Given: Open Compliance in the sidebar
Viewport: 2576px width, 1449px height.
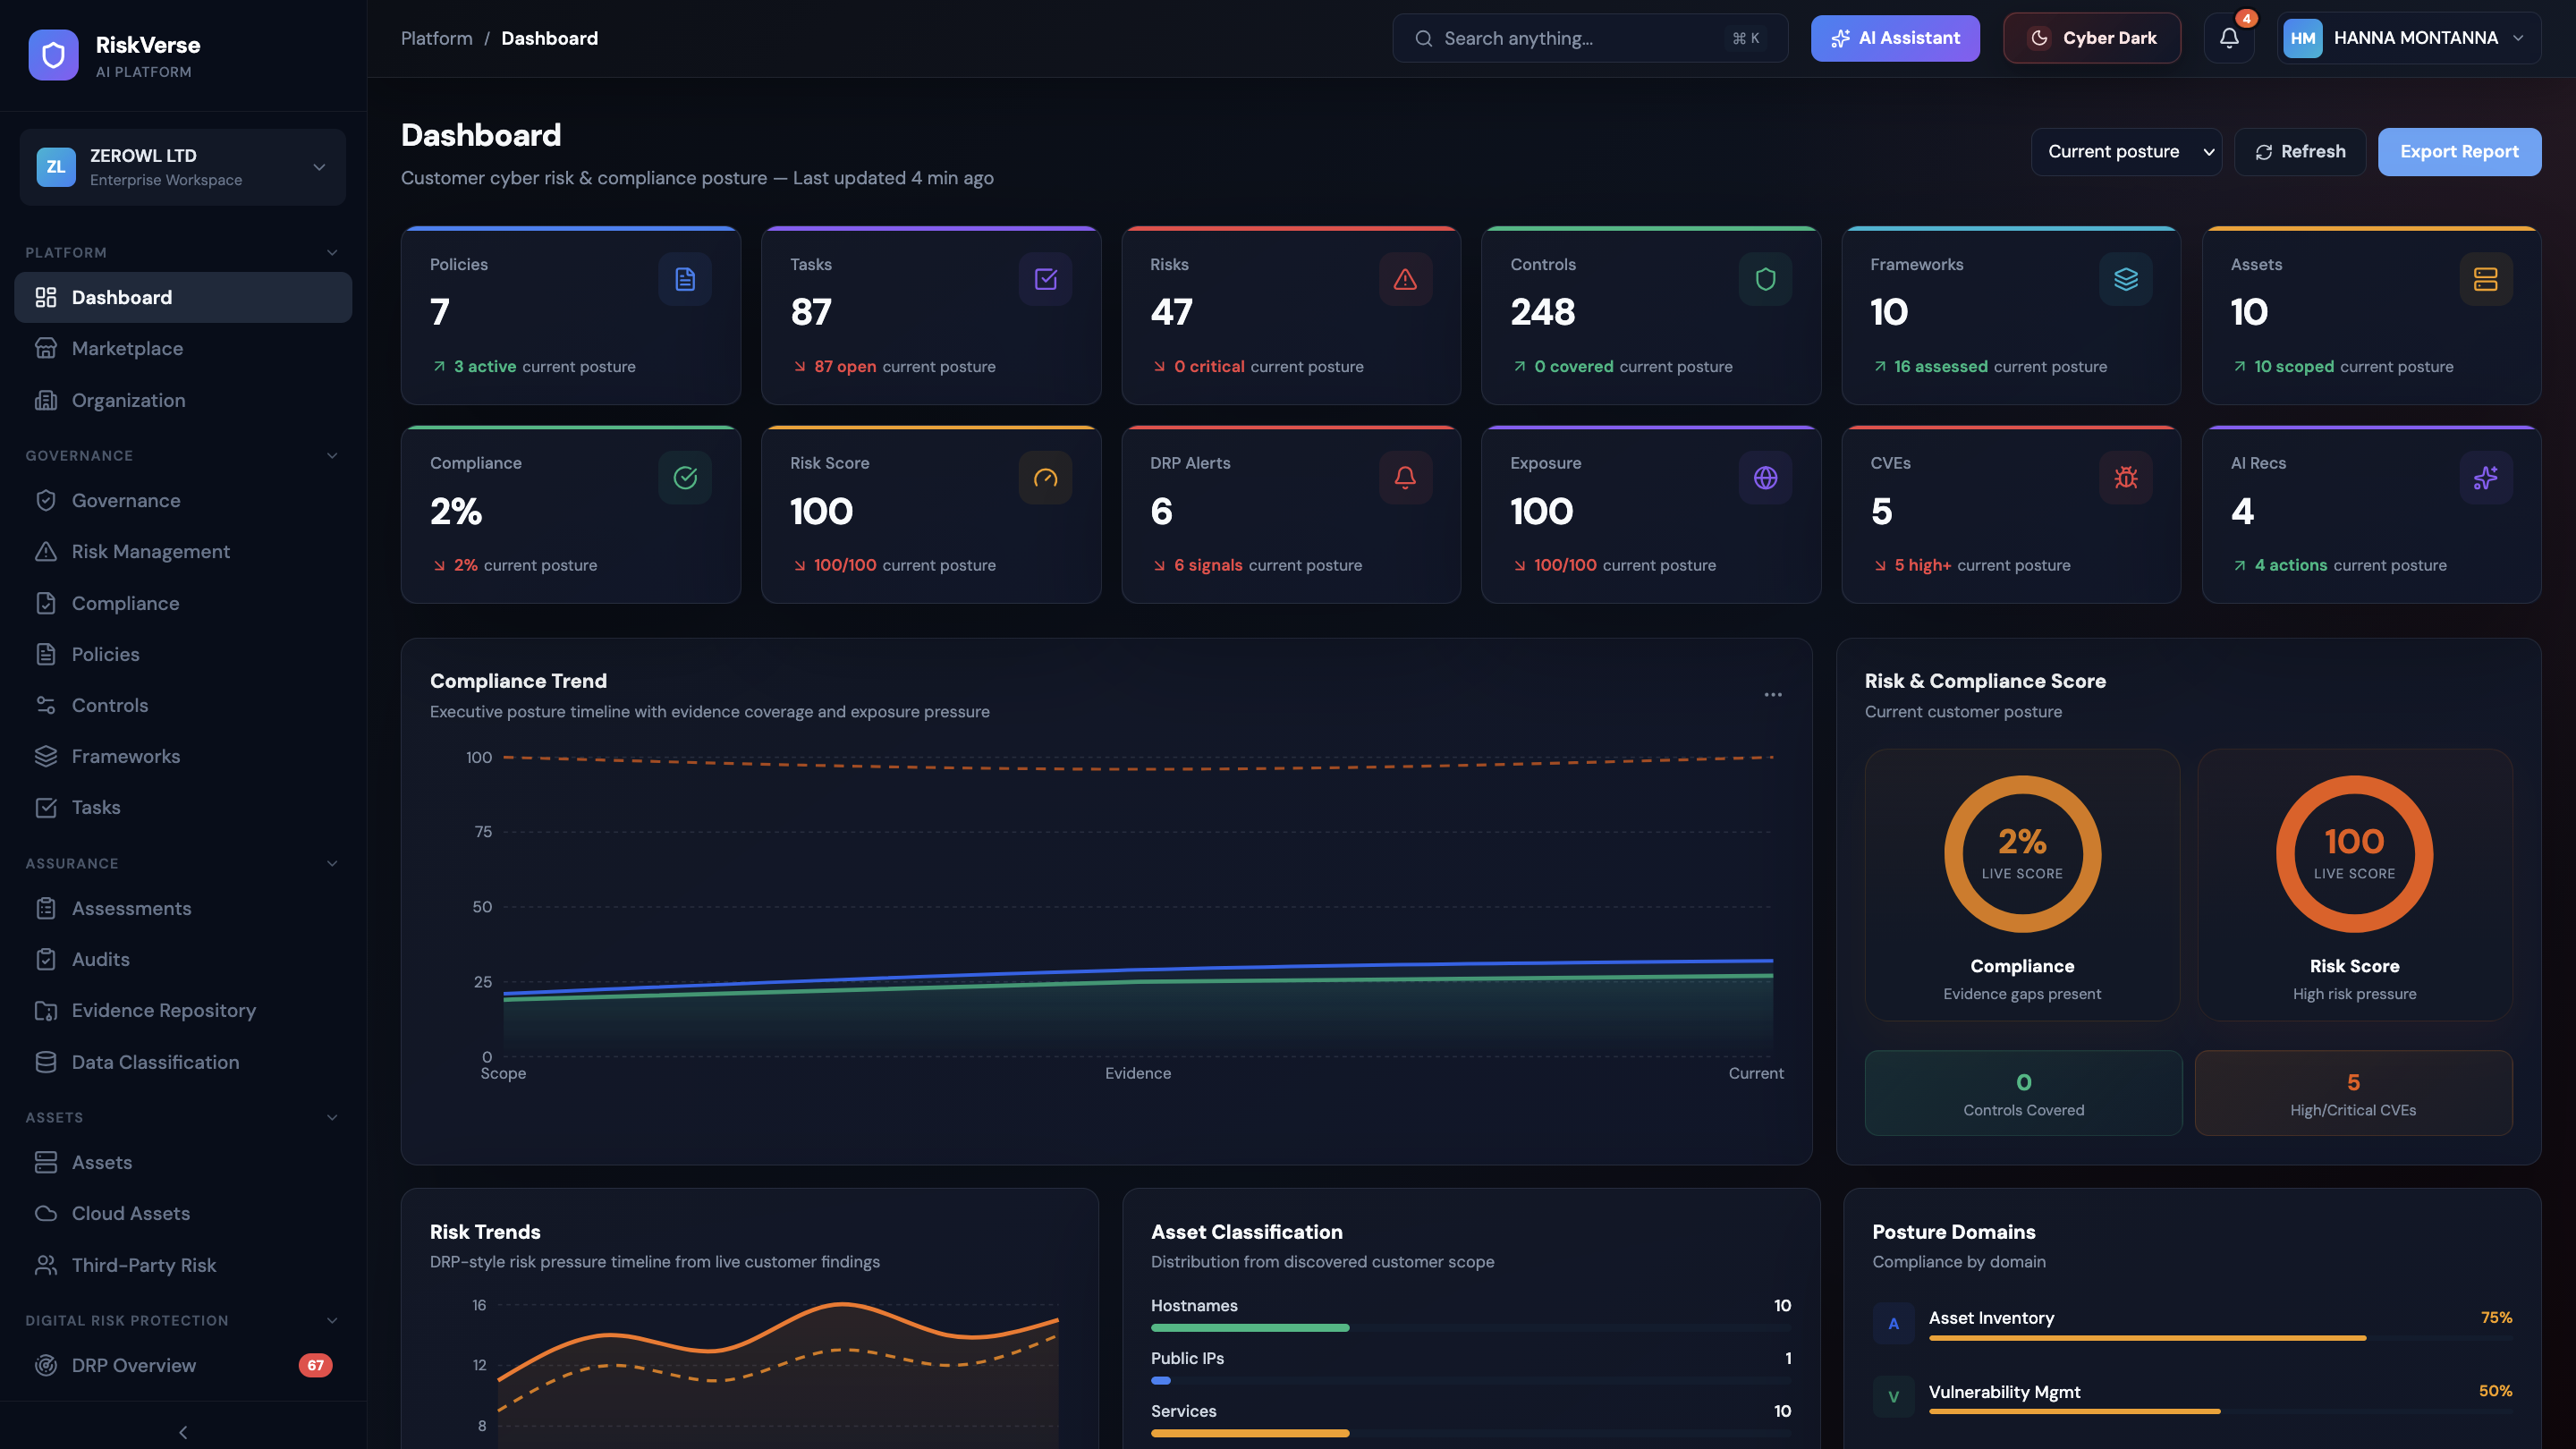Looking at the screenshot, I should pos(183,603).
